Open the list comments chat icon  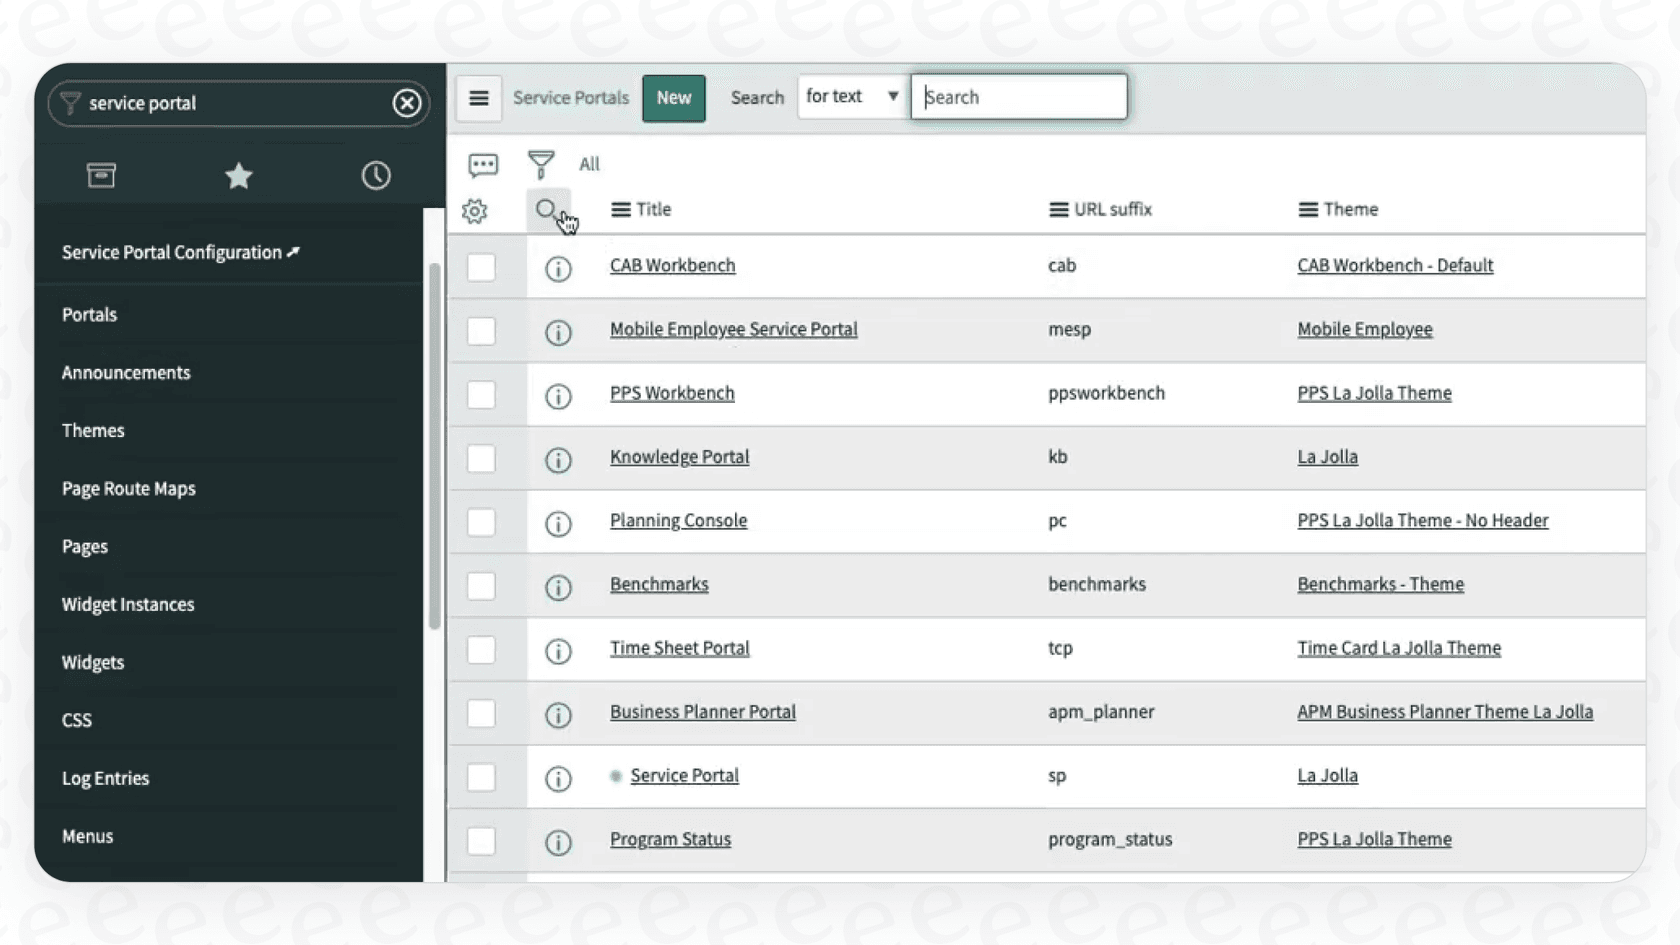pyautogui.click(x=483, y=164)
